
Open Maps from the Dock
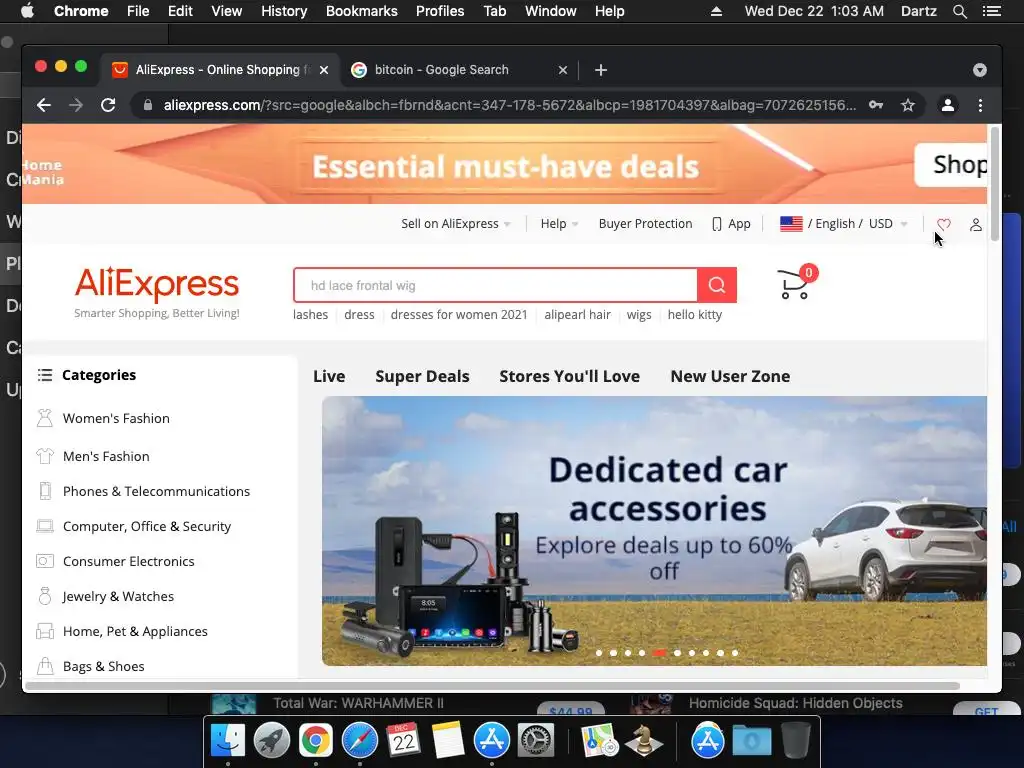[x=600, y=741]
